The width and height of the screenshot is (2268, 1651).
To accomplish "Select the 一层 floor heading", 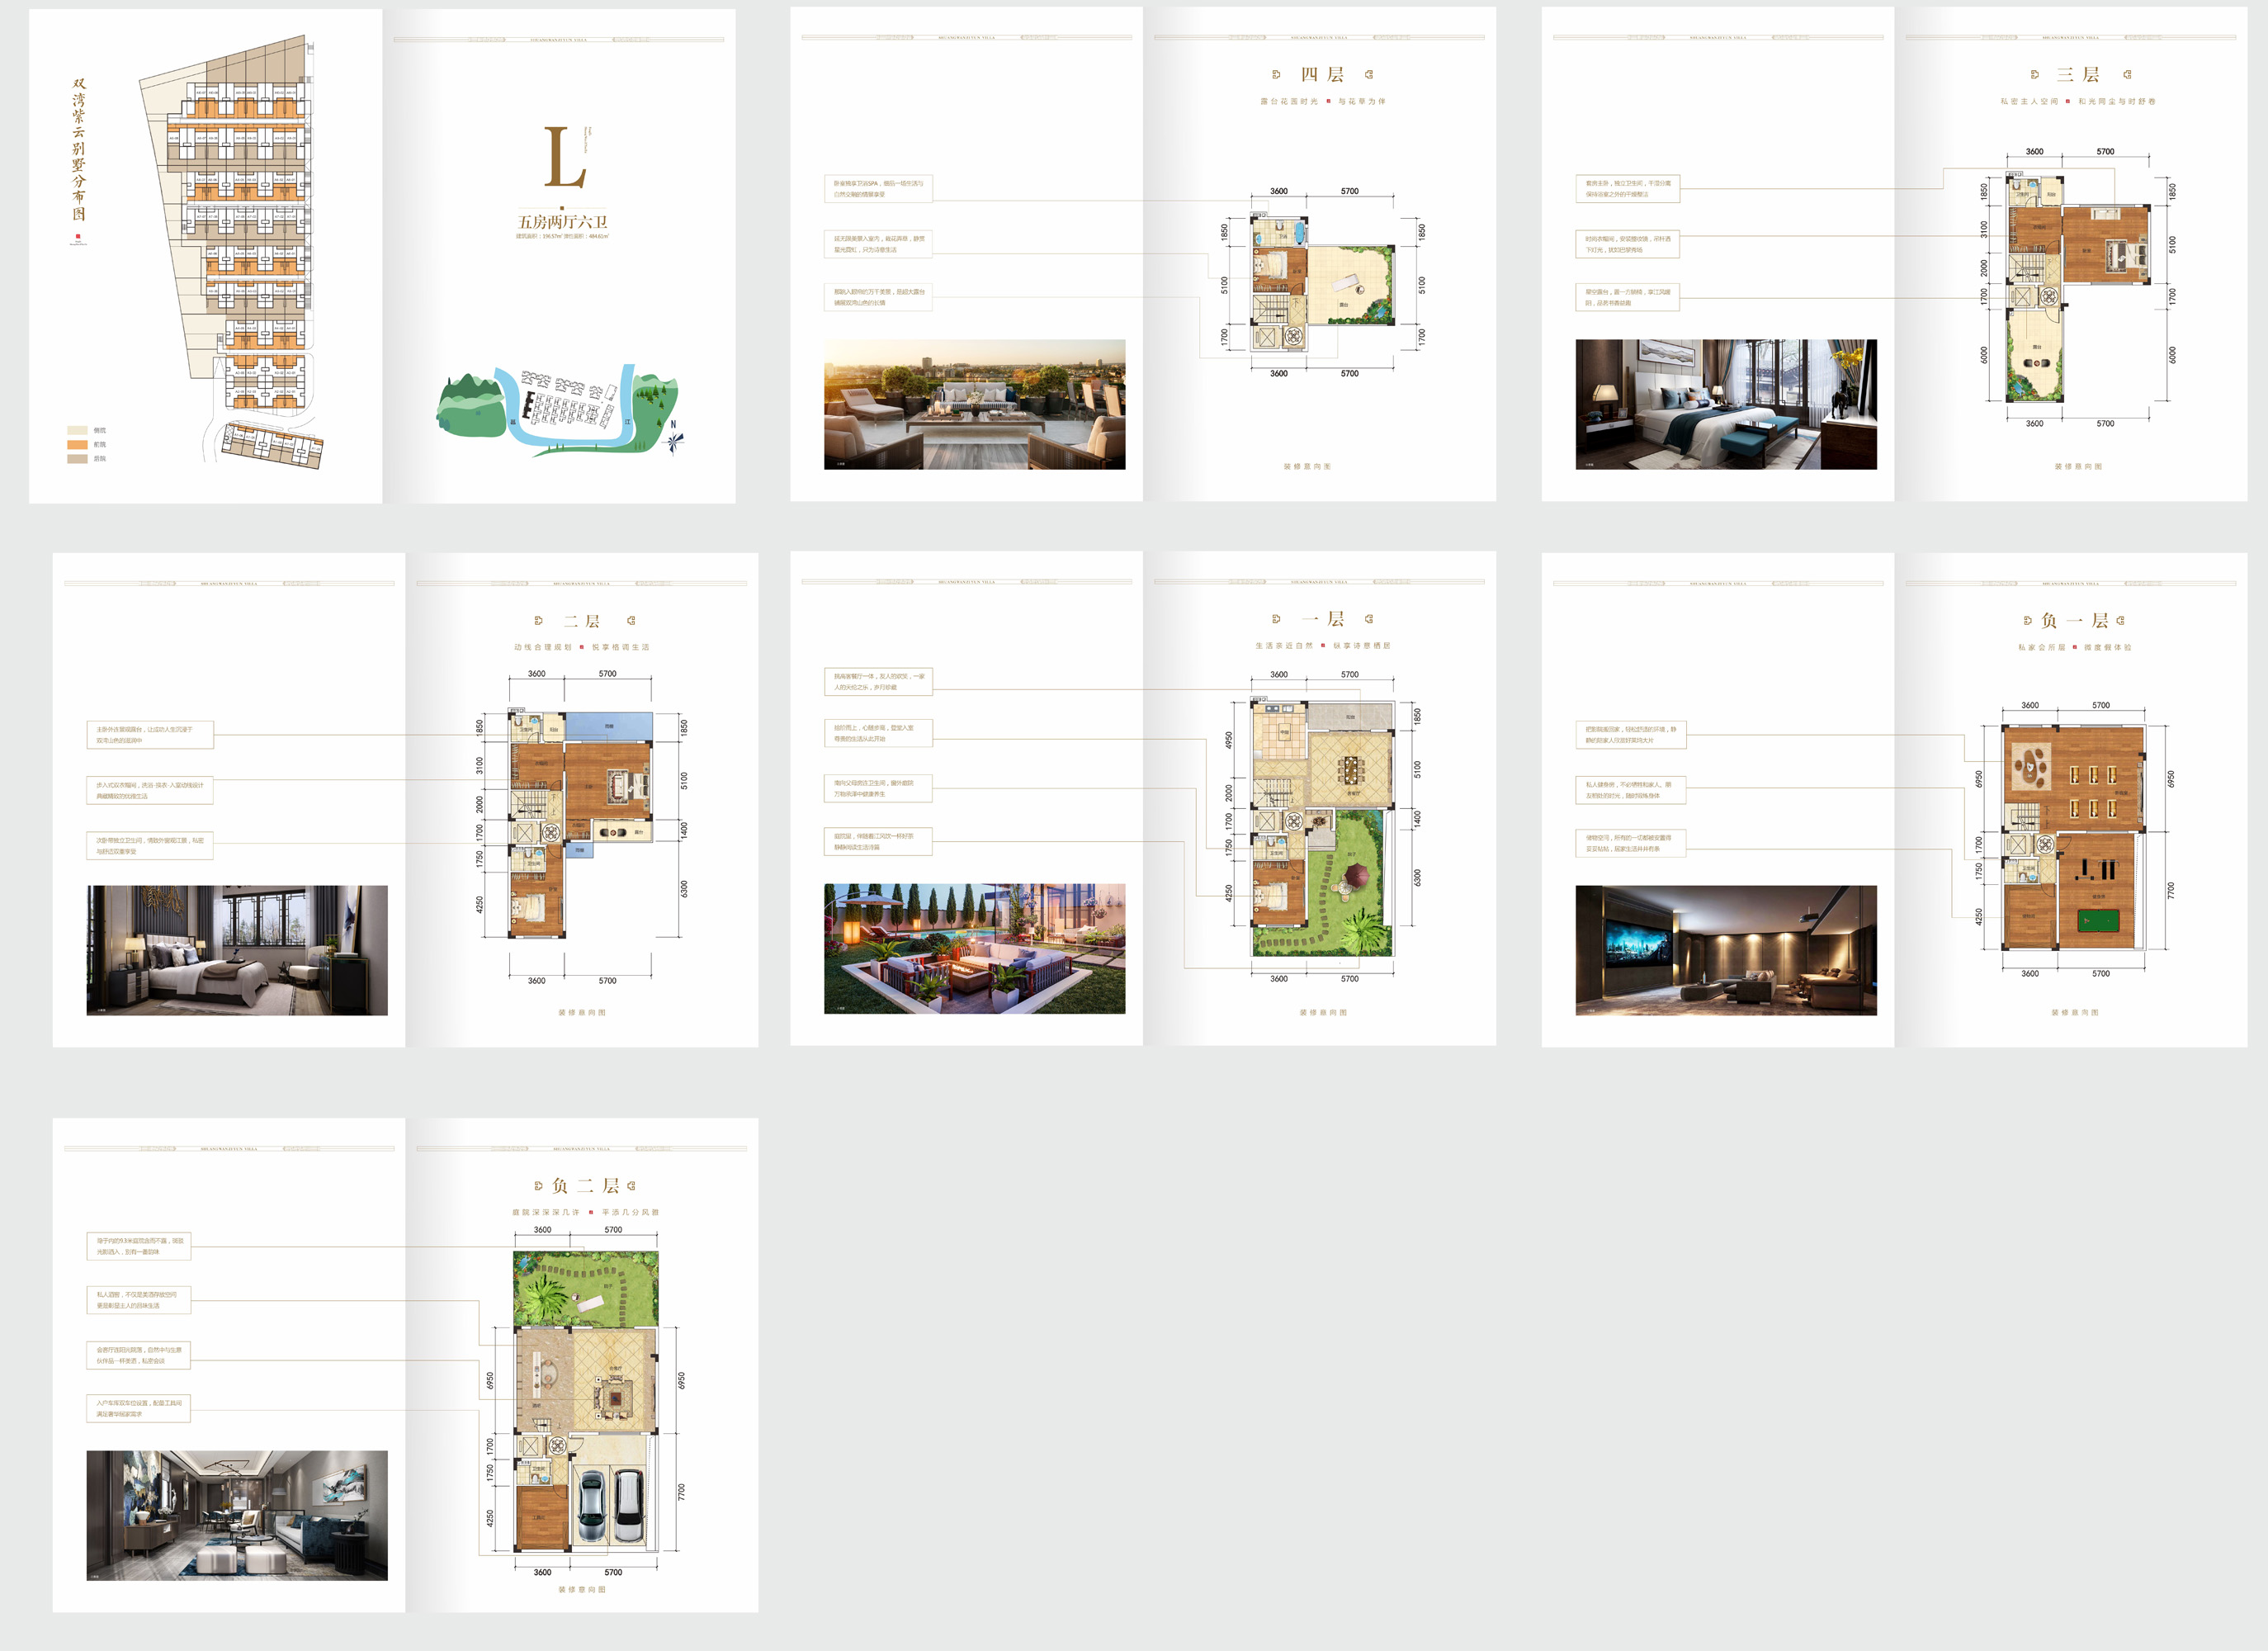I will [x=1322, y=619].
